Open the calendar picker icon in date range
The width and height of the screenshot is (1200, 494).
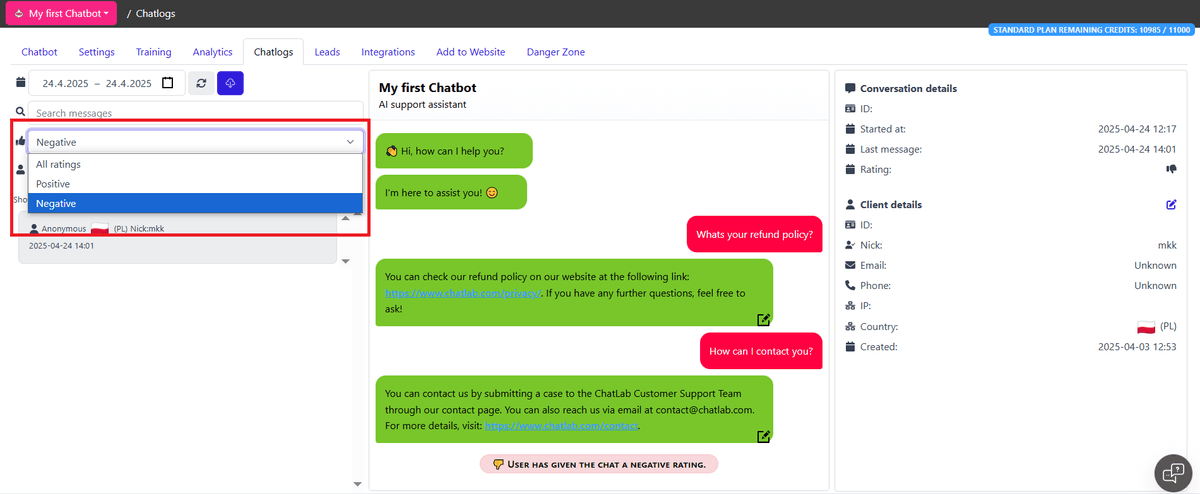click(168, 84)
